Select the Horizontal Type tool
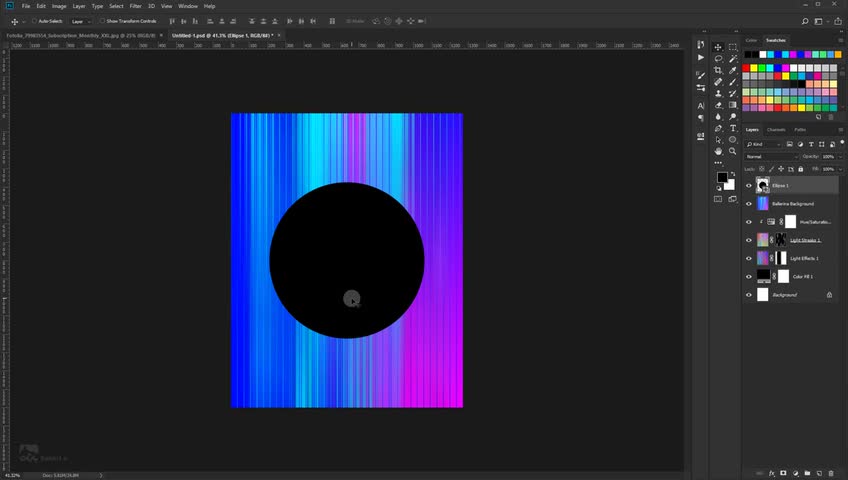The image size is (848, 480). [733, 128]
